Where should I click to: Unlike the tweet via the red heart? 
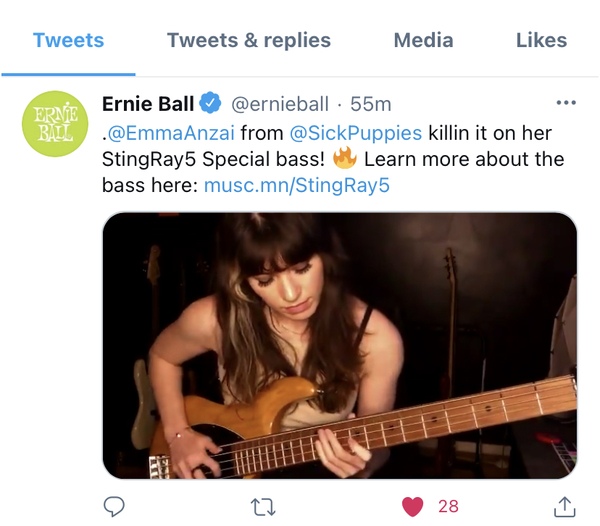(x=412, y=507)
